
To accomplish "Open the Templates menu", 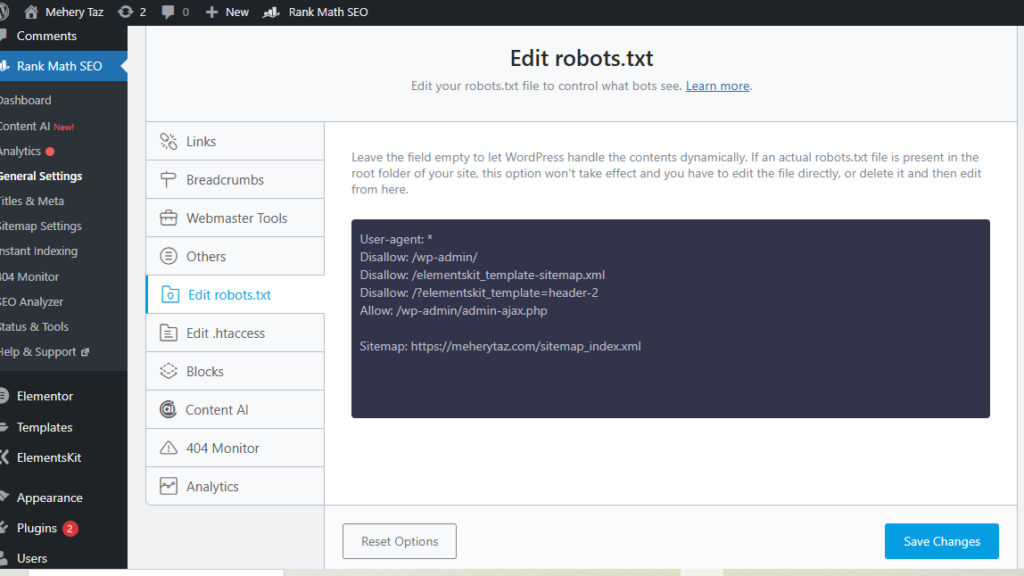I will tap(44, 428).
